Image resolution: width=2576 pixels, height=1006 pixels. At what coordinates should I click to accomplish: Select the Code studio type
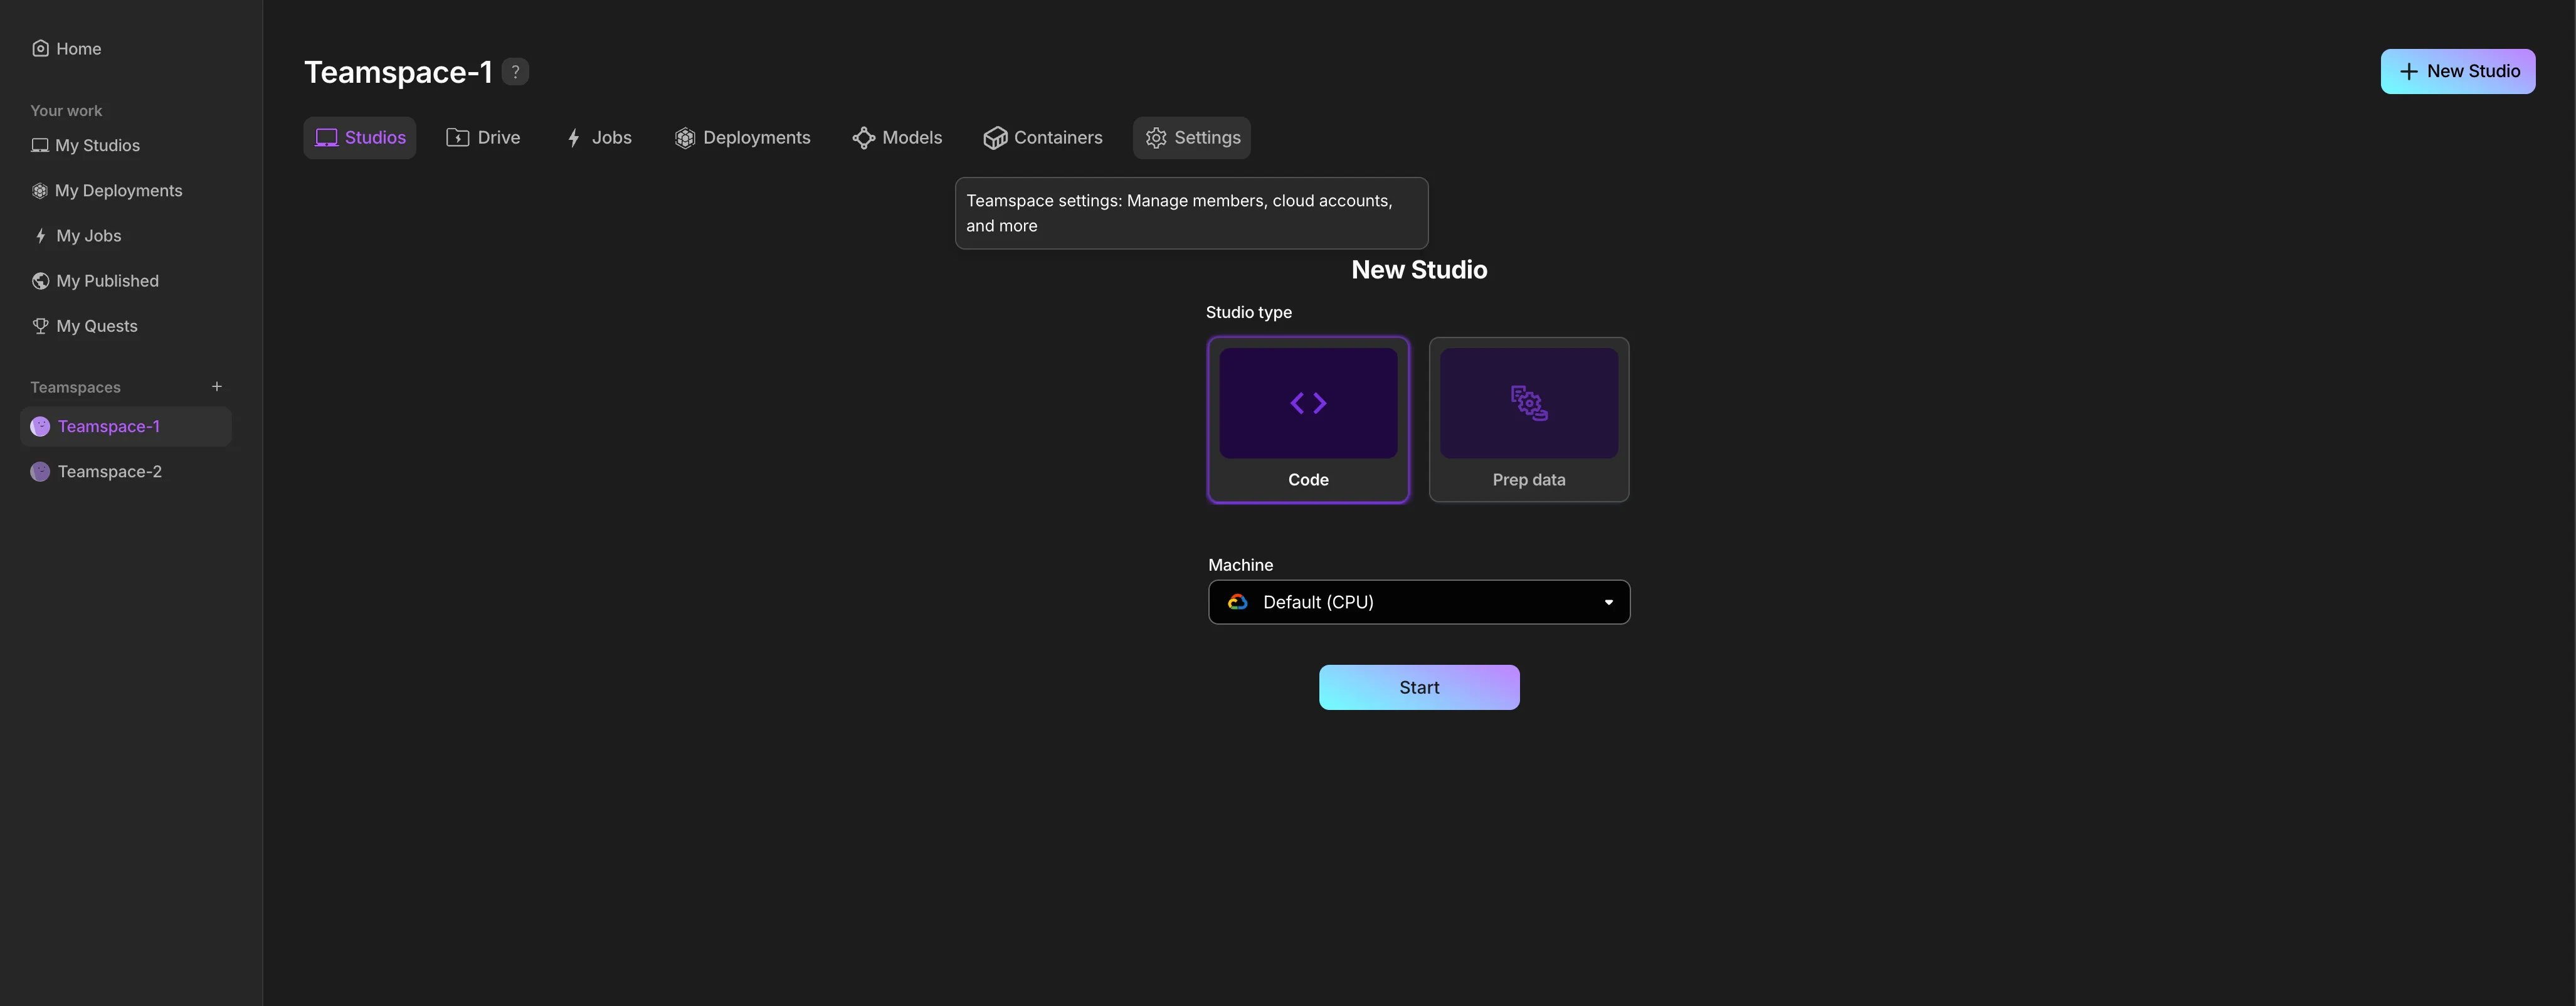click(x=1308, y=420)
